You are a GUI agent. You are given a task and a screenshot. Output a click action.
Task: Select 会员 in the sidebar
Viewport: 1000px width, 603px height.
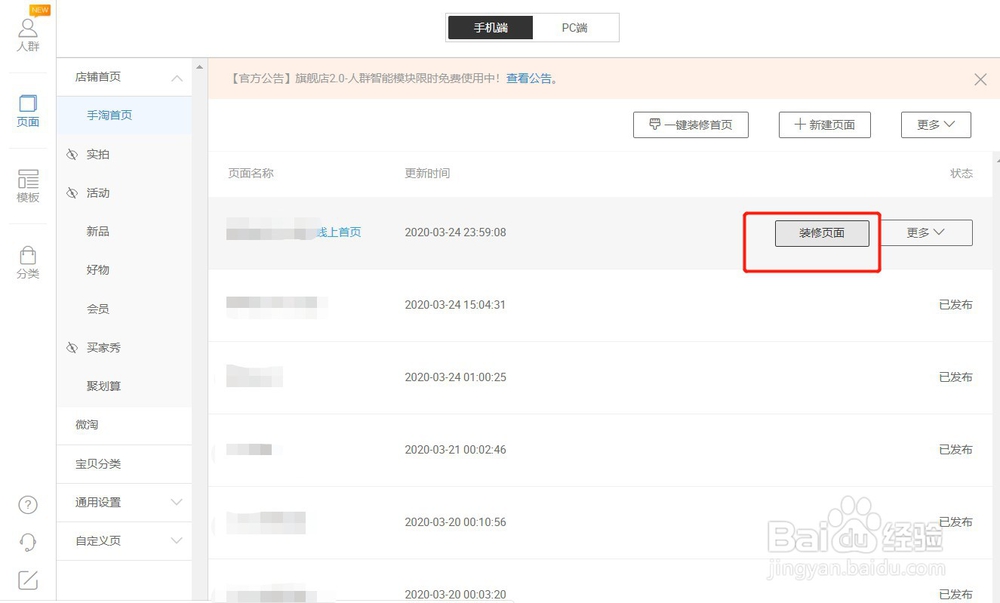pos(98,309)
